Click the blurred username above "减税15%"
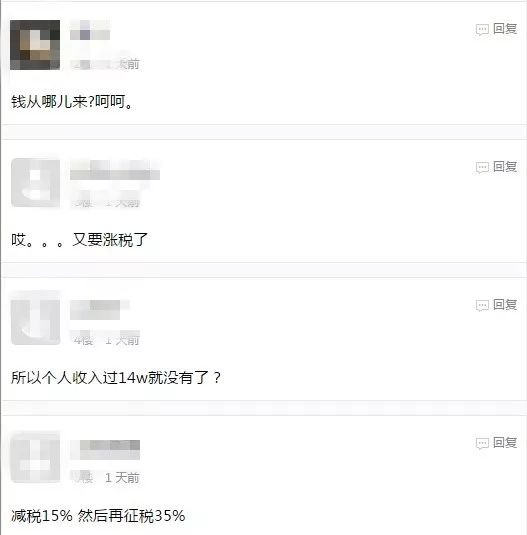This screenshot has width=527, height=535. pyautogui.click(x=105, y=449)
